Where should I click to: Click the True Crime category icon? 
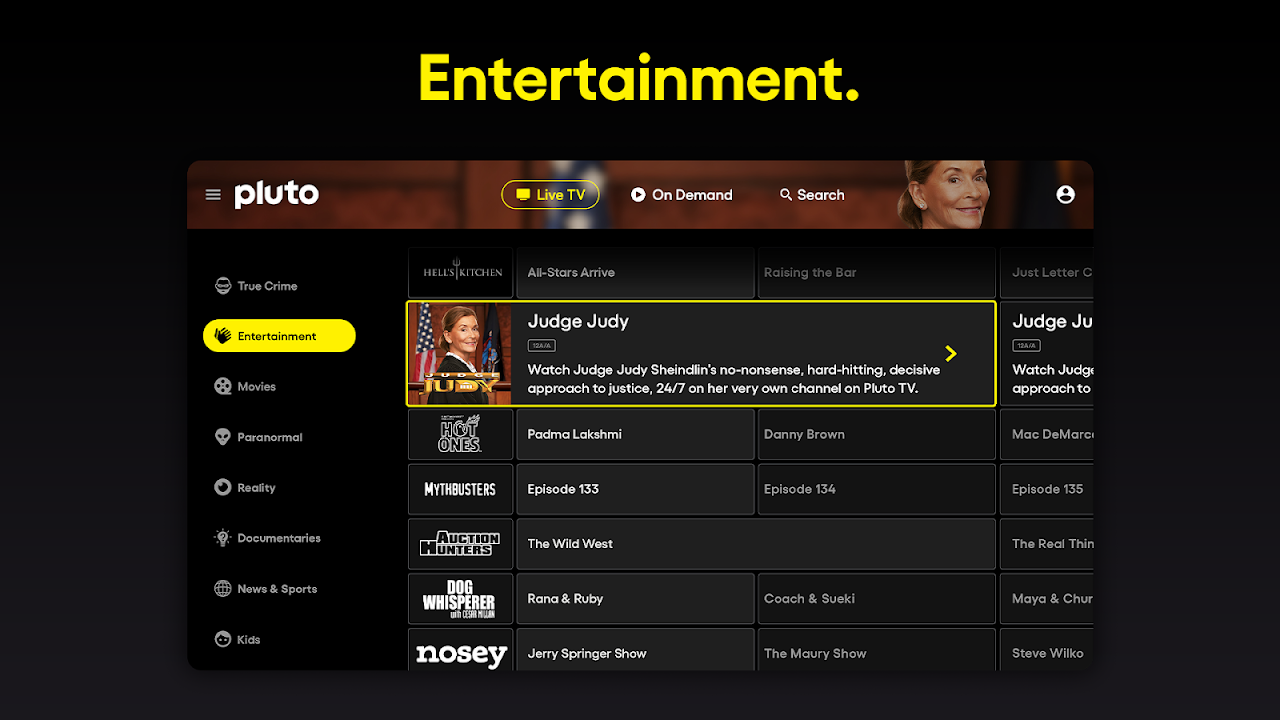click(x=223, y=286)
